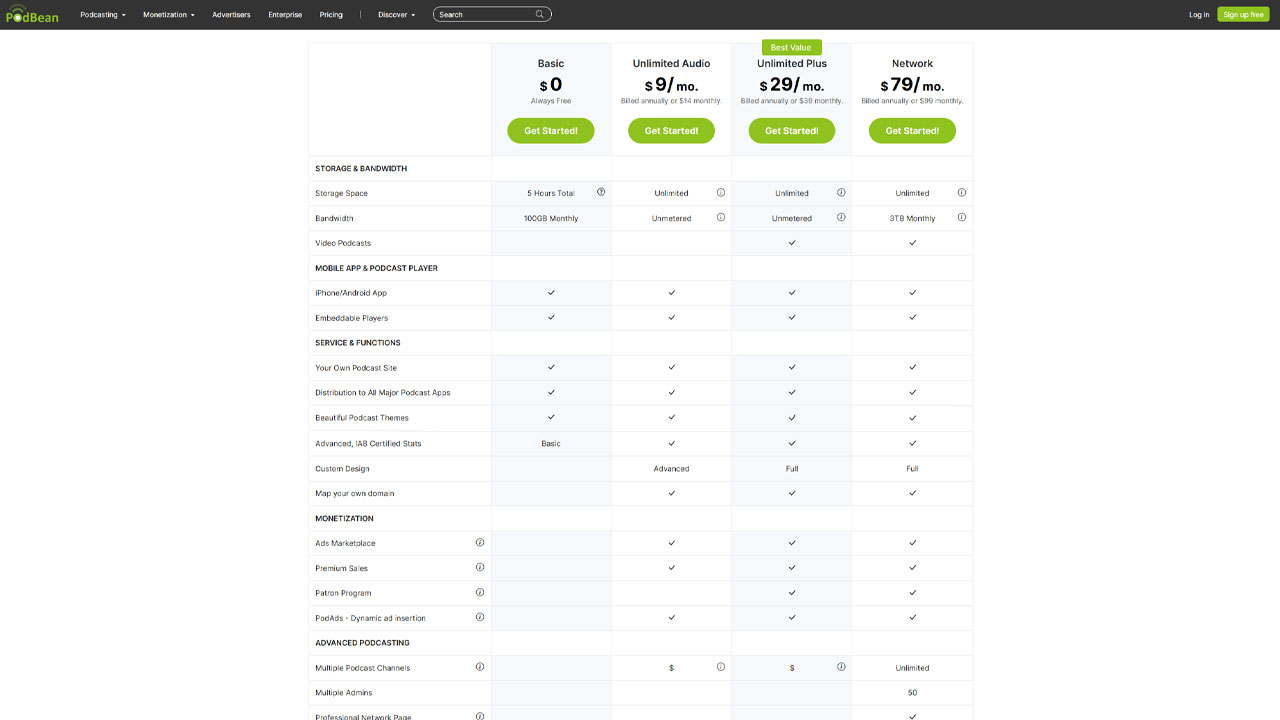
Task: Click info icon beside Ads Marketplace
Action: (x=480, y=542)
